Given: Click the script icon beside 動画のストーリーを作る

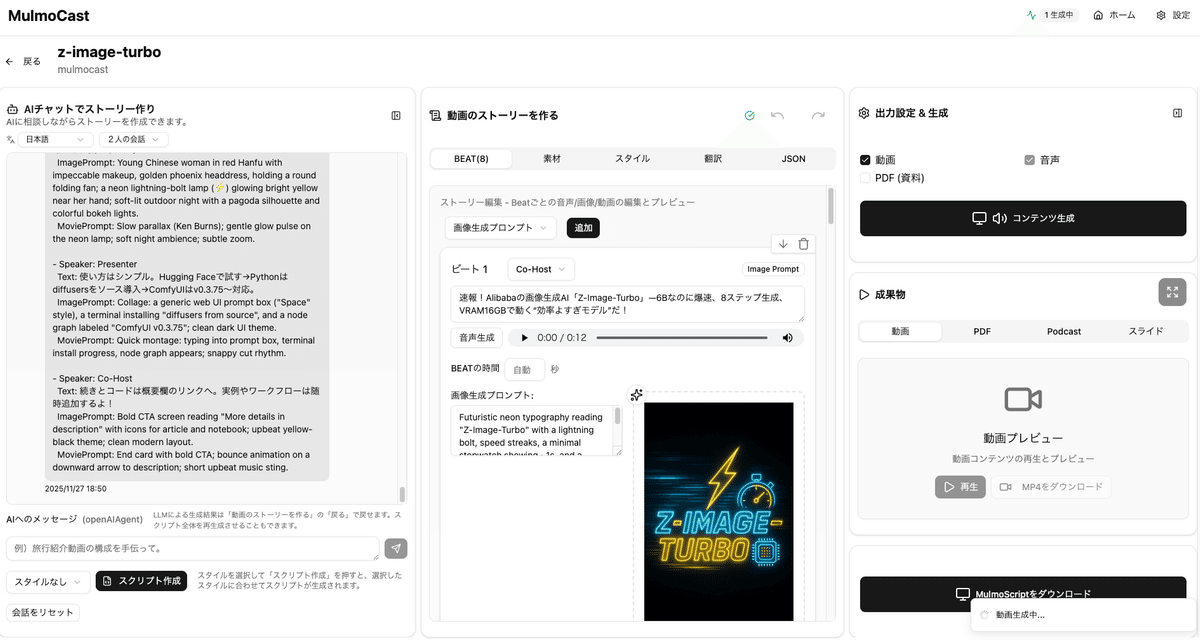Looking at the screenshot, I should pyautogui.click(x=435, y=116).
